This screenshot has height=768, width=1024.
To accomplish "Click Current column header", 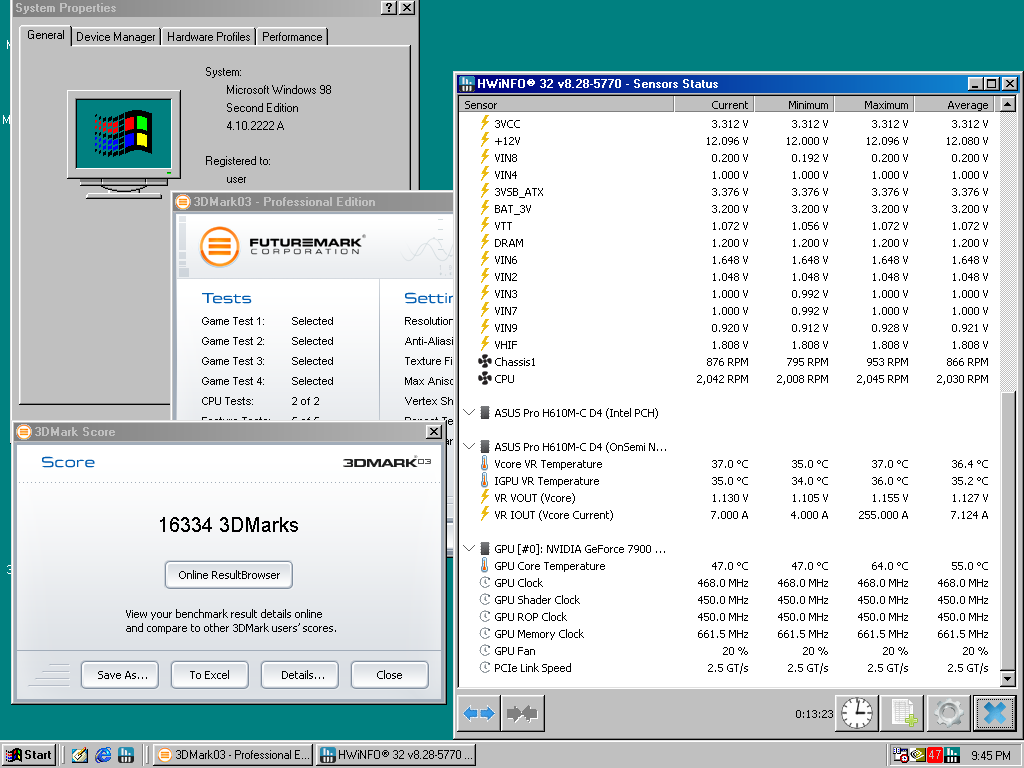I will tap(714, 104).
